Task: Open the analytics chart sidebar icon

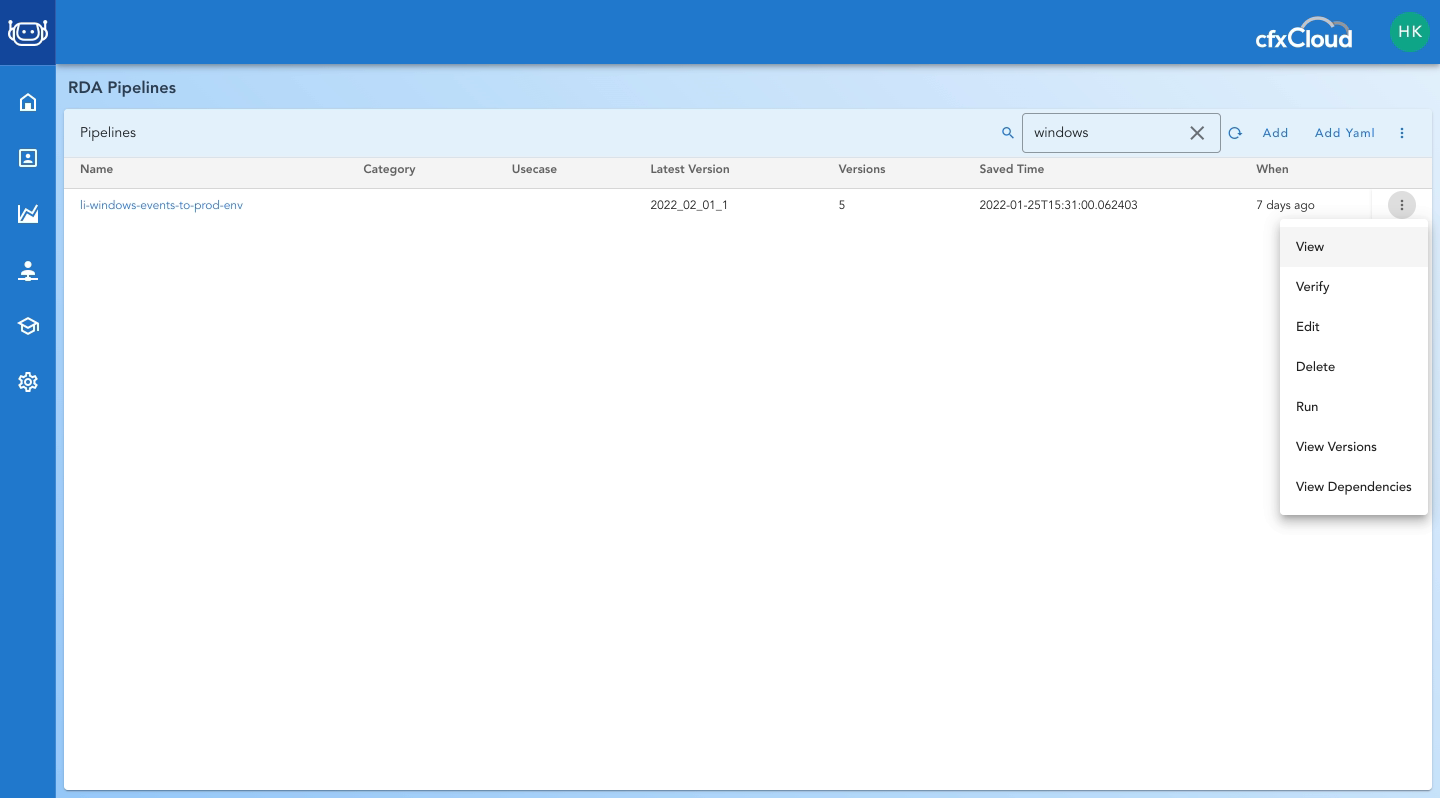Action: (28, 214)
